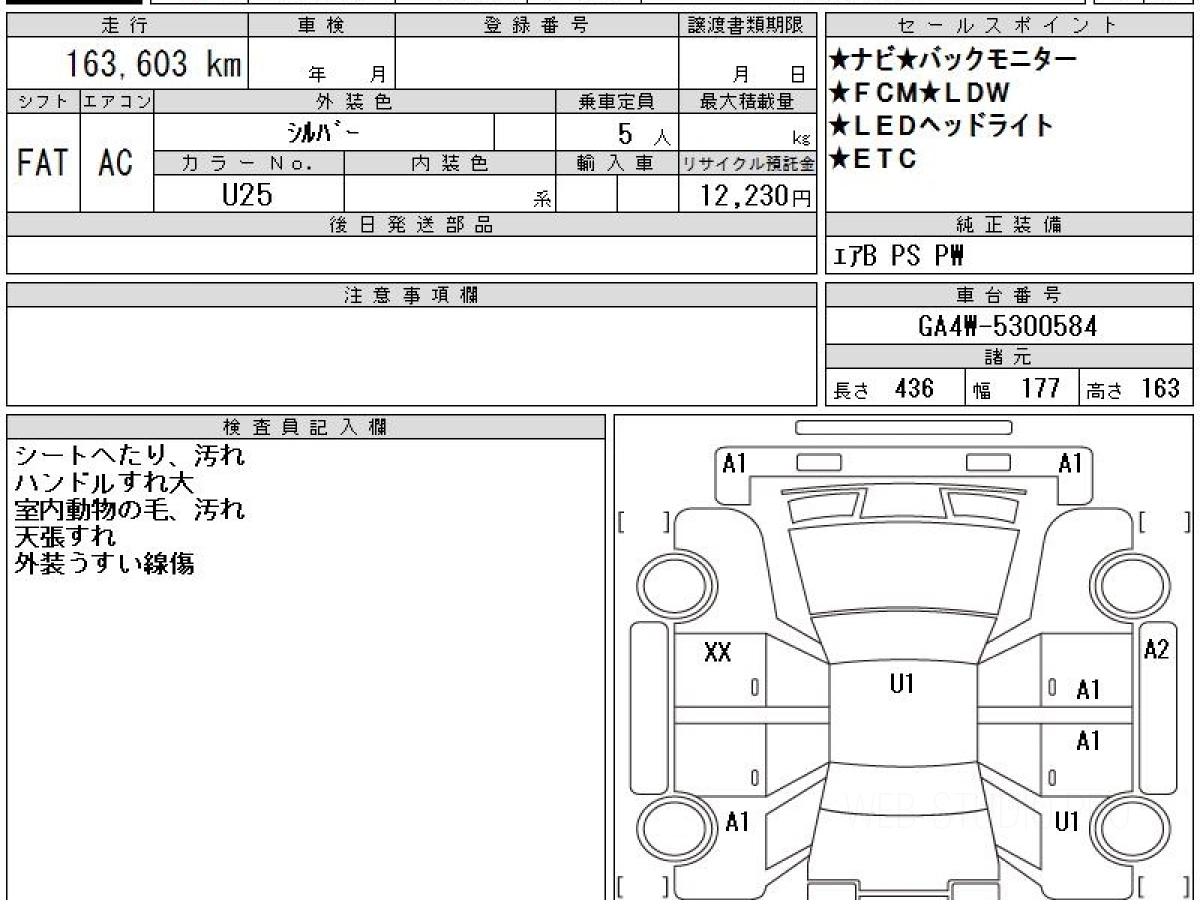Click the エアB PS PW equipment text
The height and width of the screenshot is (900, 1200).
(x=898, y=257)
